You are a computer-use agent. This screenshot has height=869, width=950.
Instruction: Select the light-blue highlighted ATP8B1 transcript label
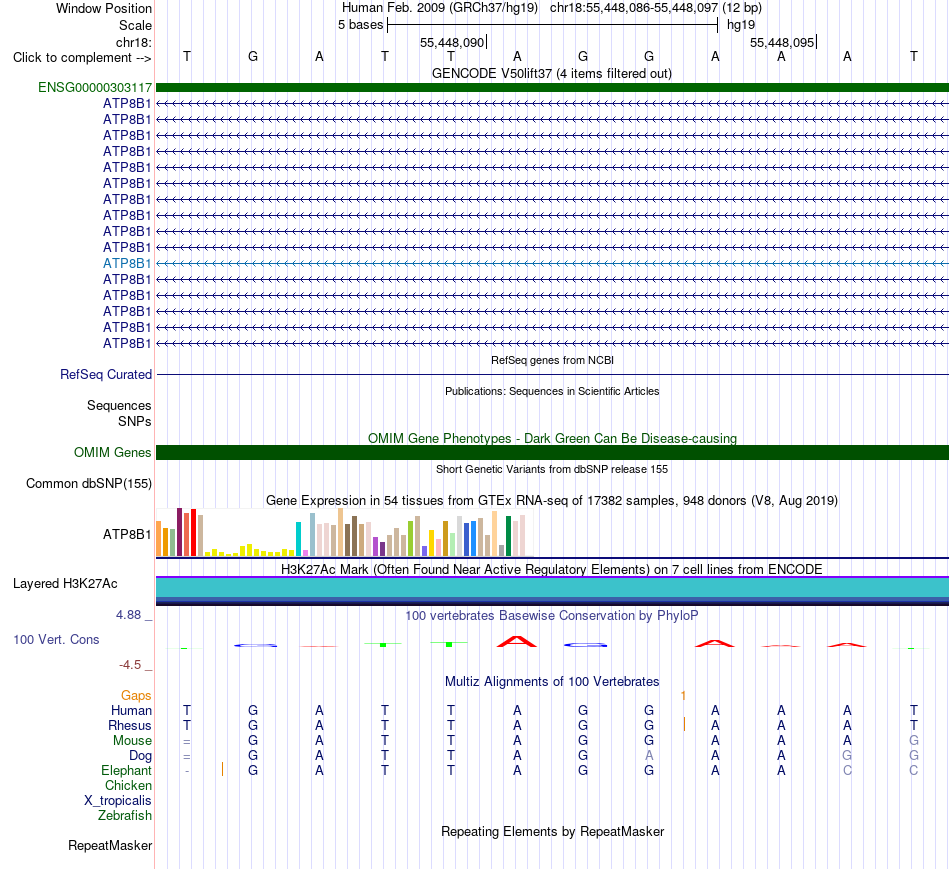pos(127,264)
